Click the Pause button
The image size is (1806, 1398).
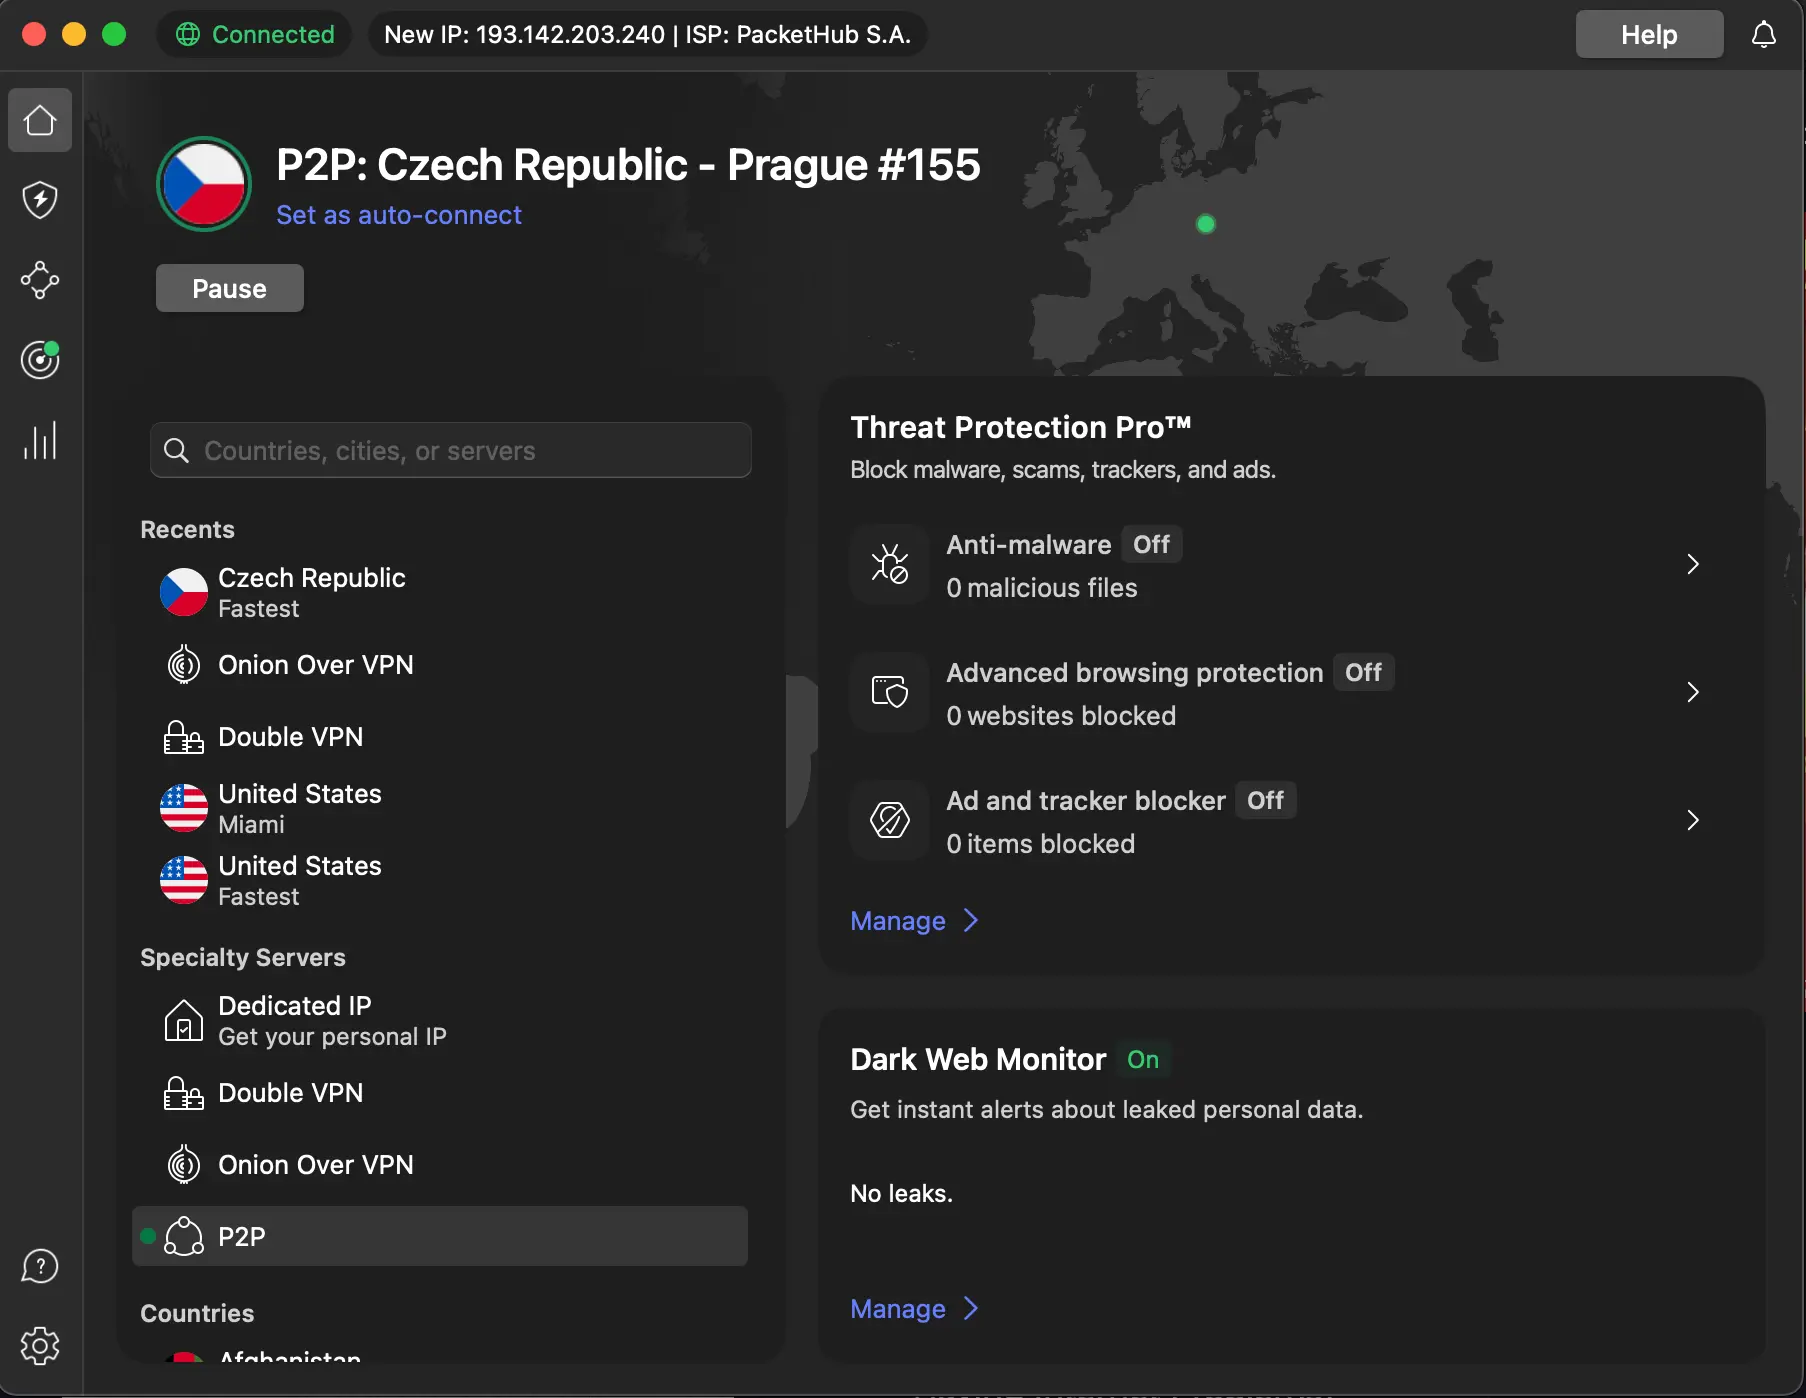[229, 288]
